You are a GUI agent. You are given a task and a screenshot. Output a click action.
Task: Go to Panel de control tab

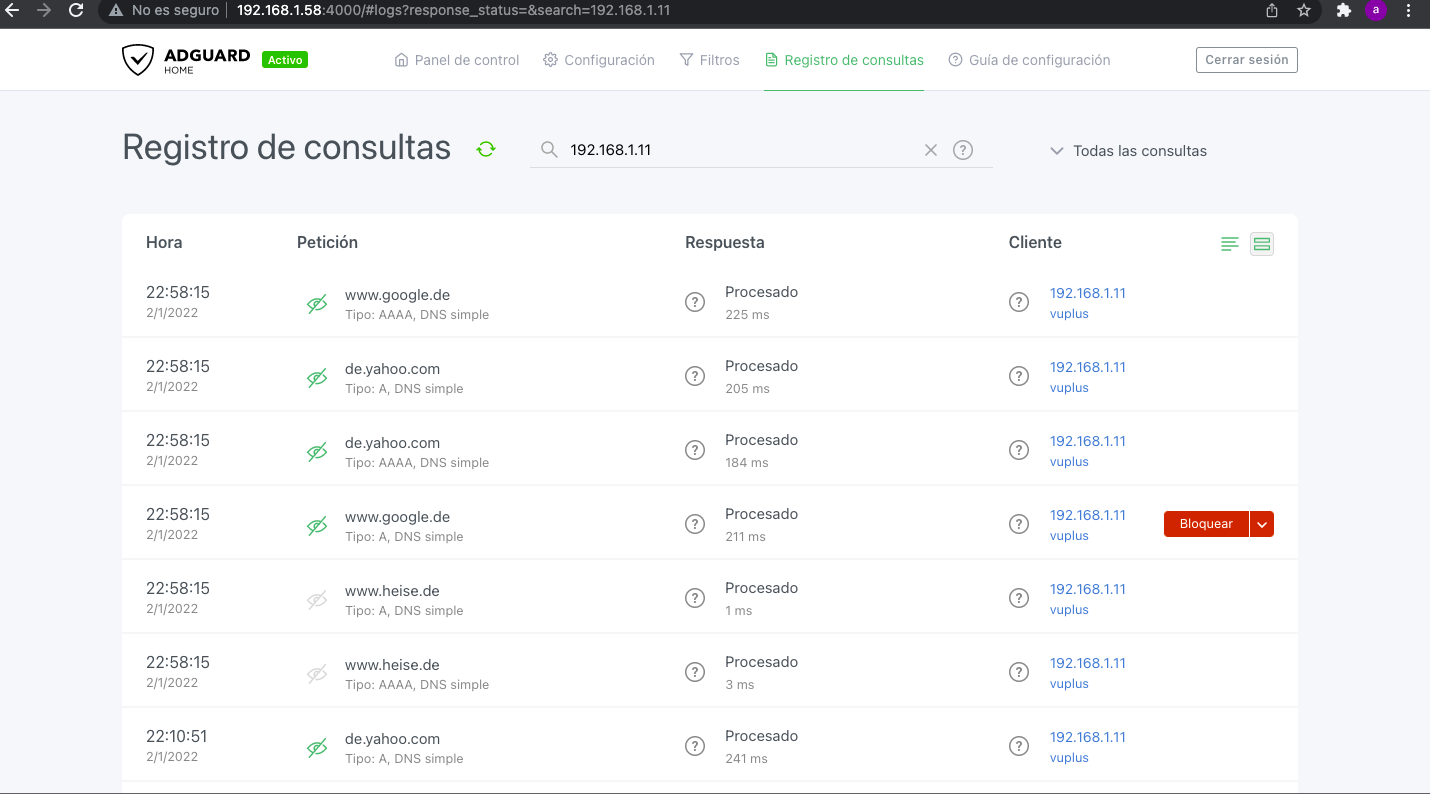point(457,60)
